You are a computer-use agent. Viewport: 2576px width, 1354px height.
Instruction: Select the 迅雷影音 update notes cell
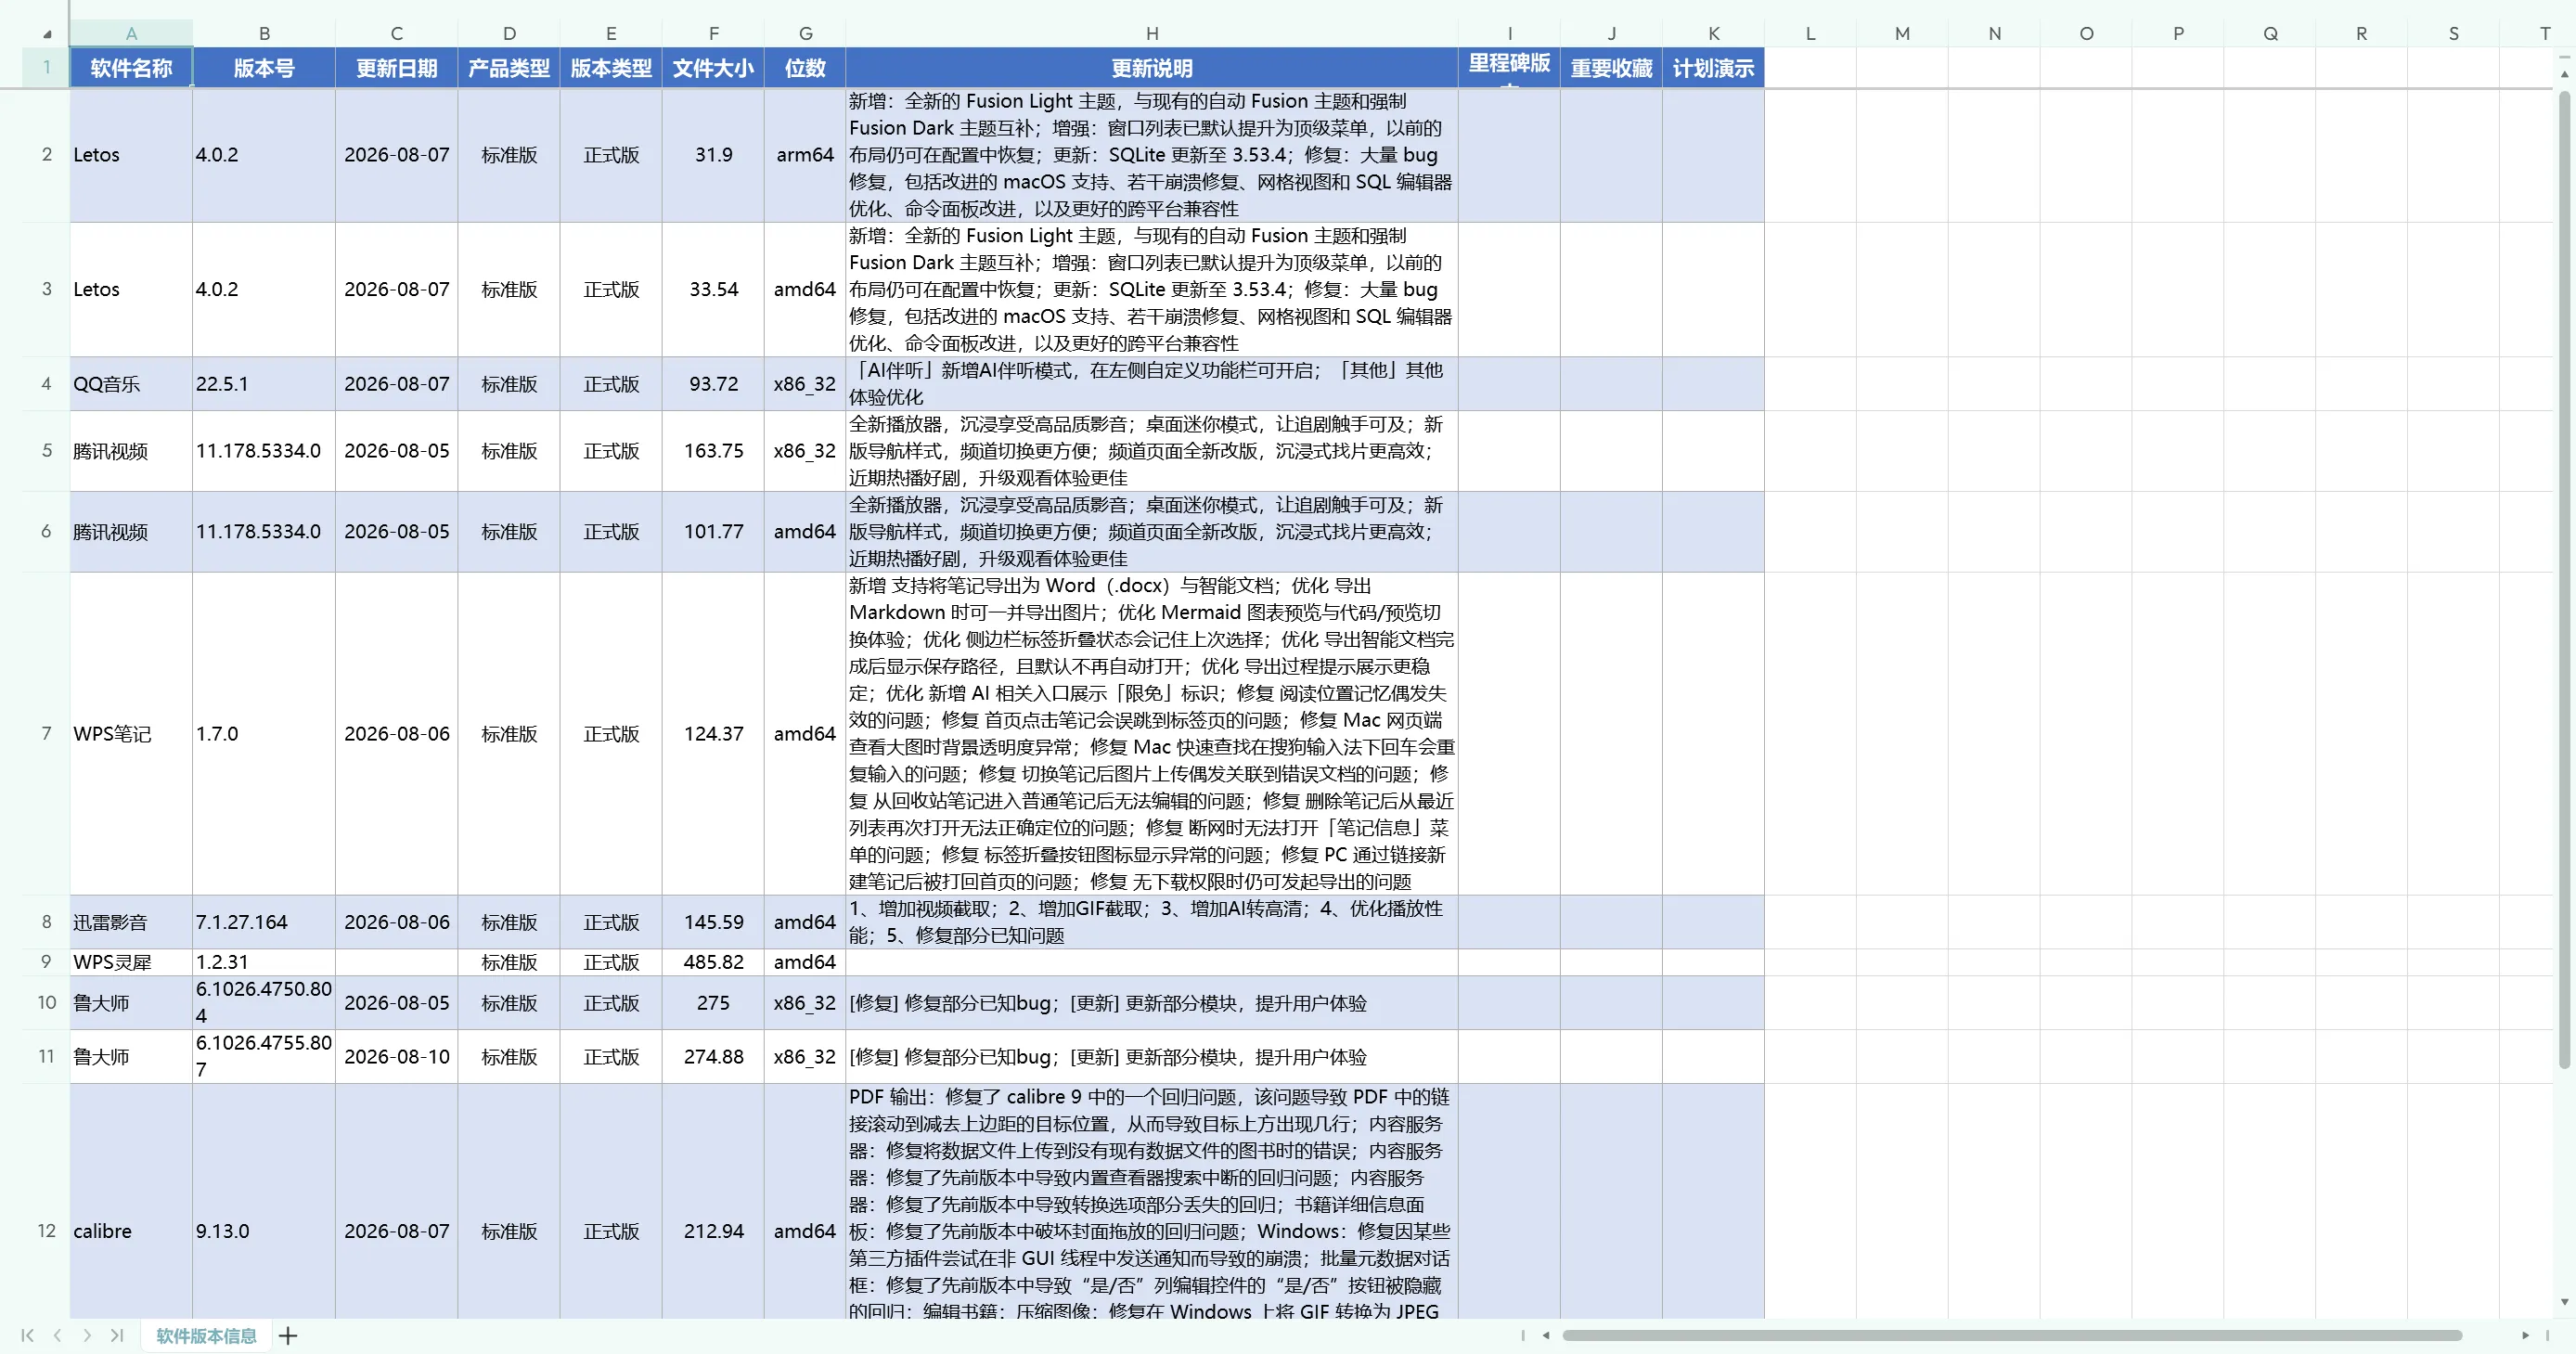pyautogui.click(x=1152, y=922)
